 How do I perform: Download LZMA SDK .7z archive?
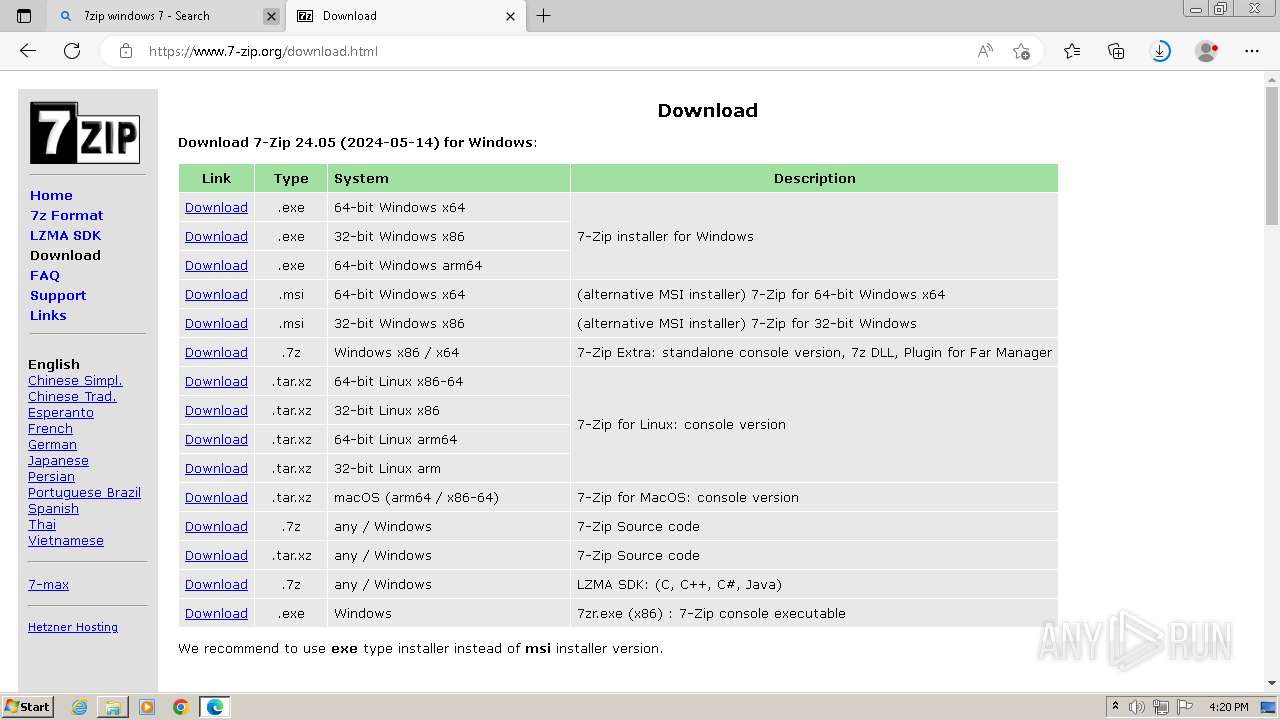pos(216,584)
